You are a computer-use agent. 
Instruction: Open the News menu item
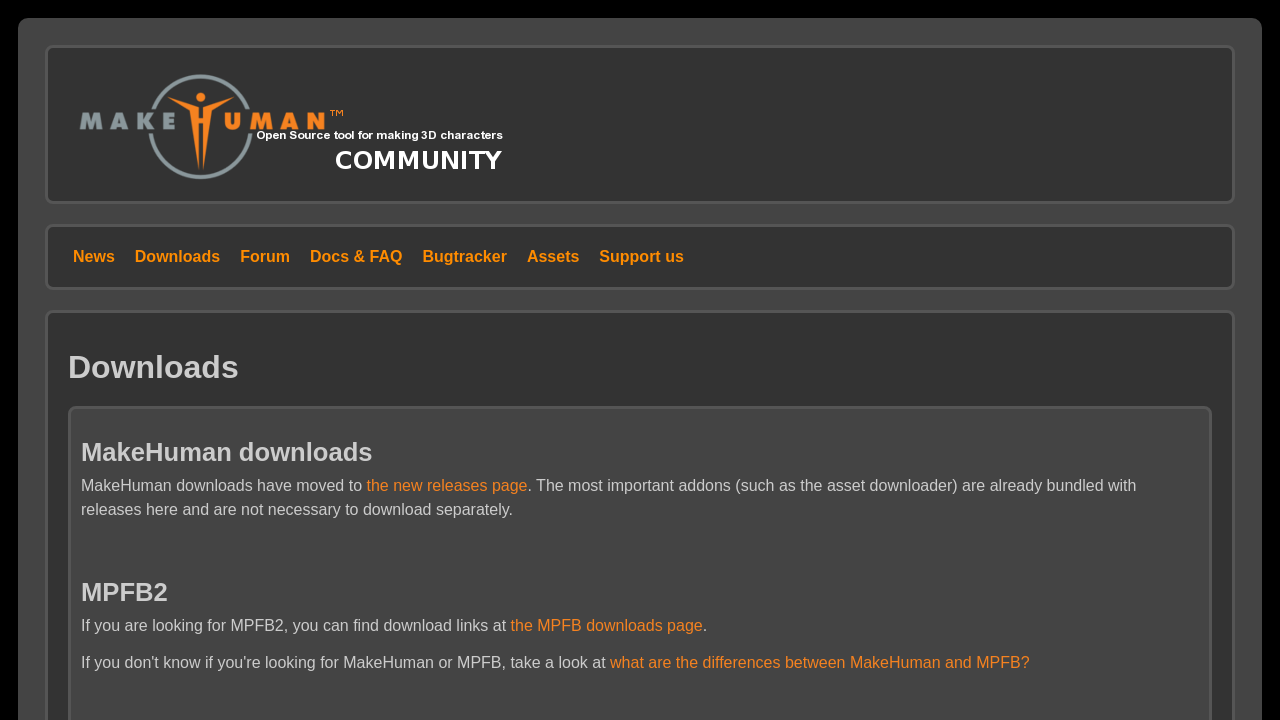coord(94,257)
